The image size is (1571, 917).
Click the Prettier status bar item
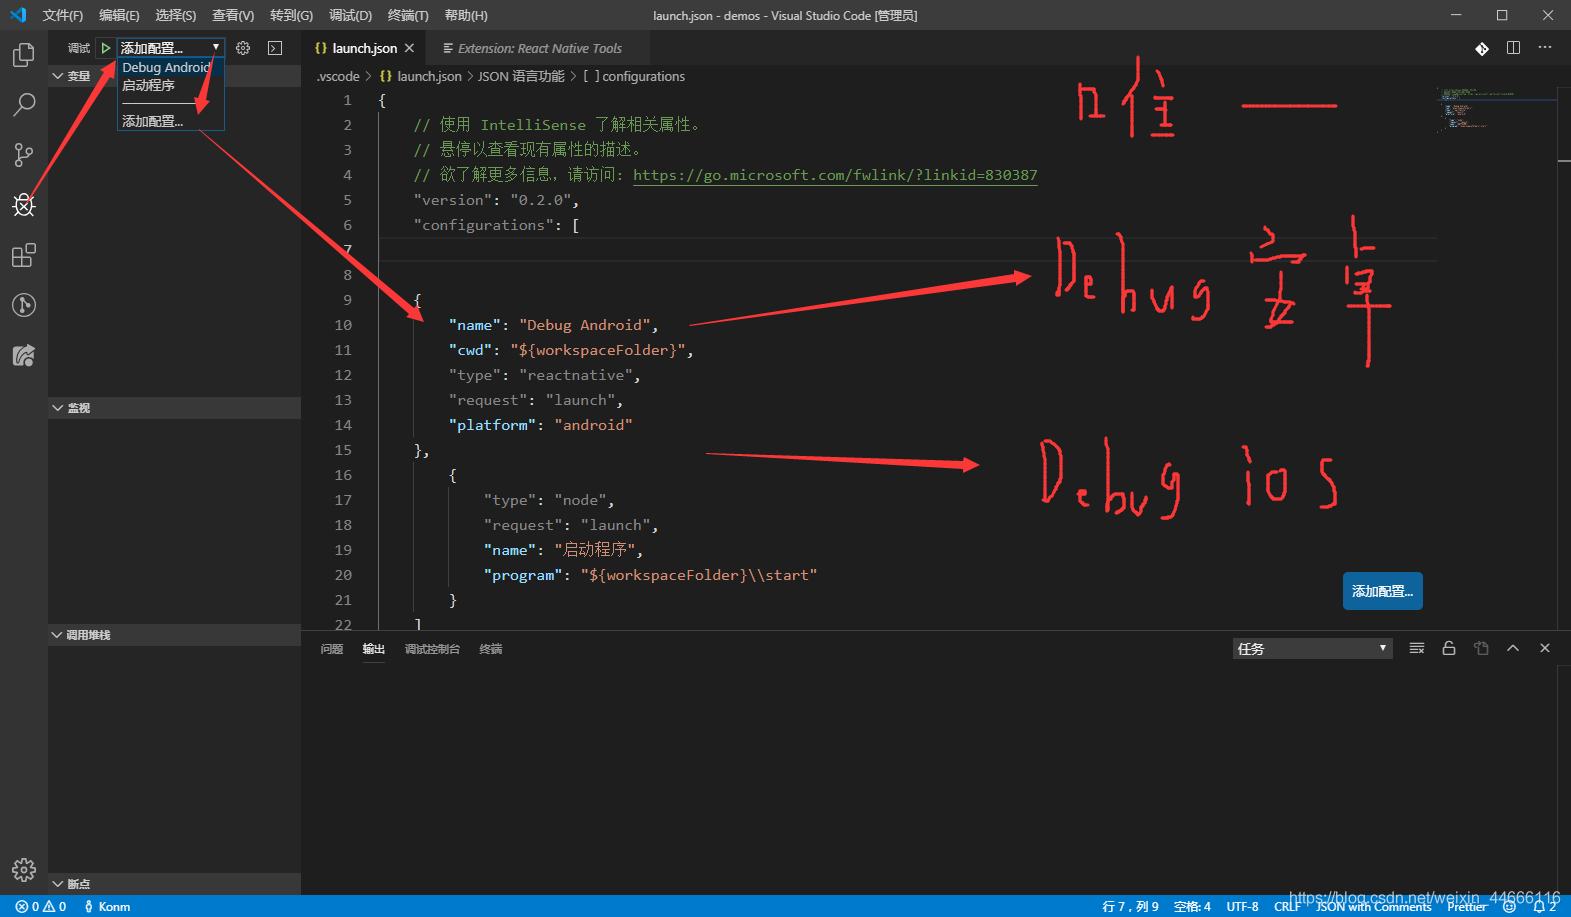(x=1467, y=906)
